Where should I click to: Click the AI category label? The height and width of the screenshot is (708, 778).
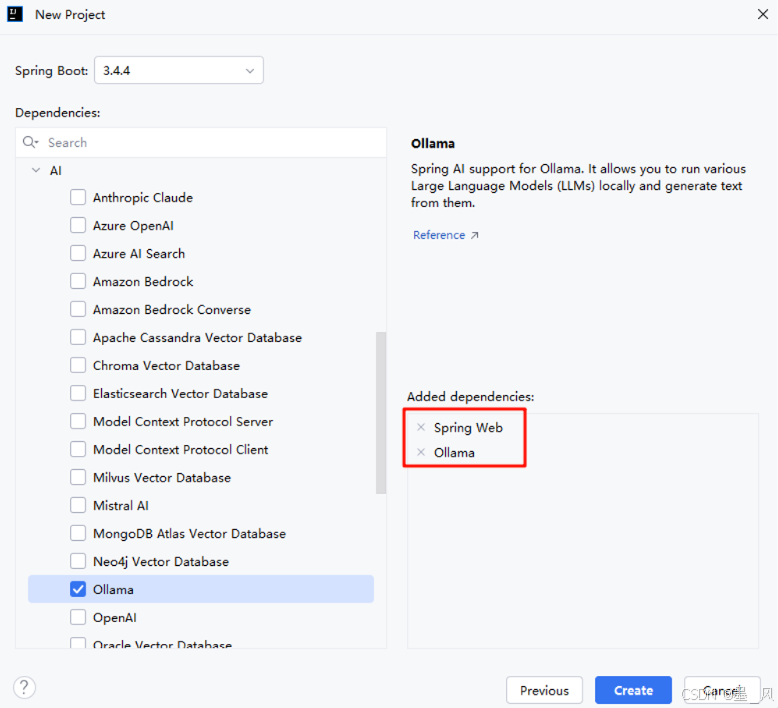click(x=56, y=171)
